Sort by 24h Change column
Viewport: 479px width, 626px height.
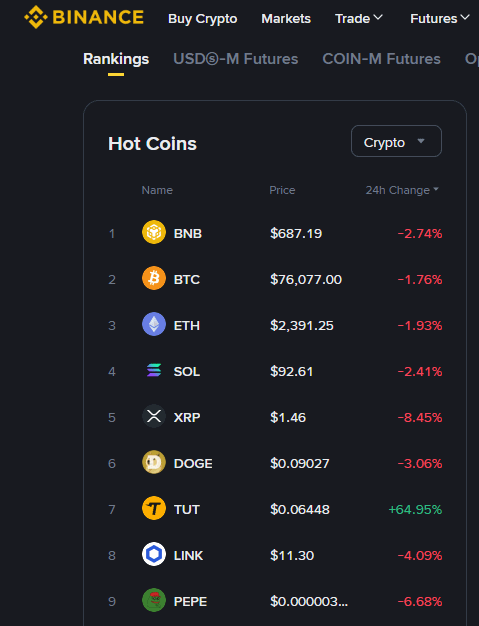click(402, 190)
